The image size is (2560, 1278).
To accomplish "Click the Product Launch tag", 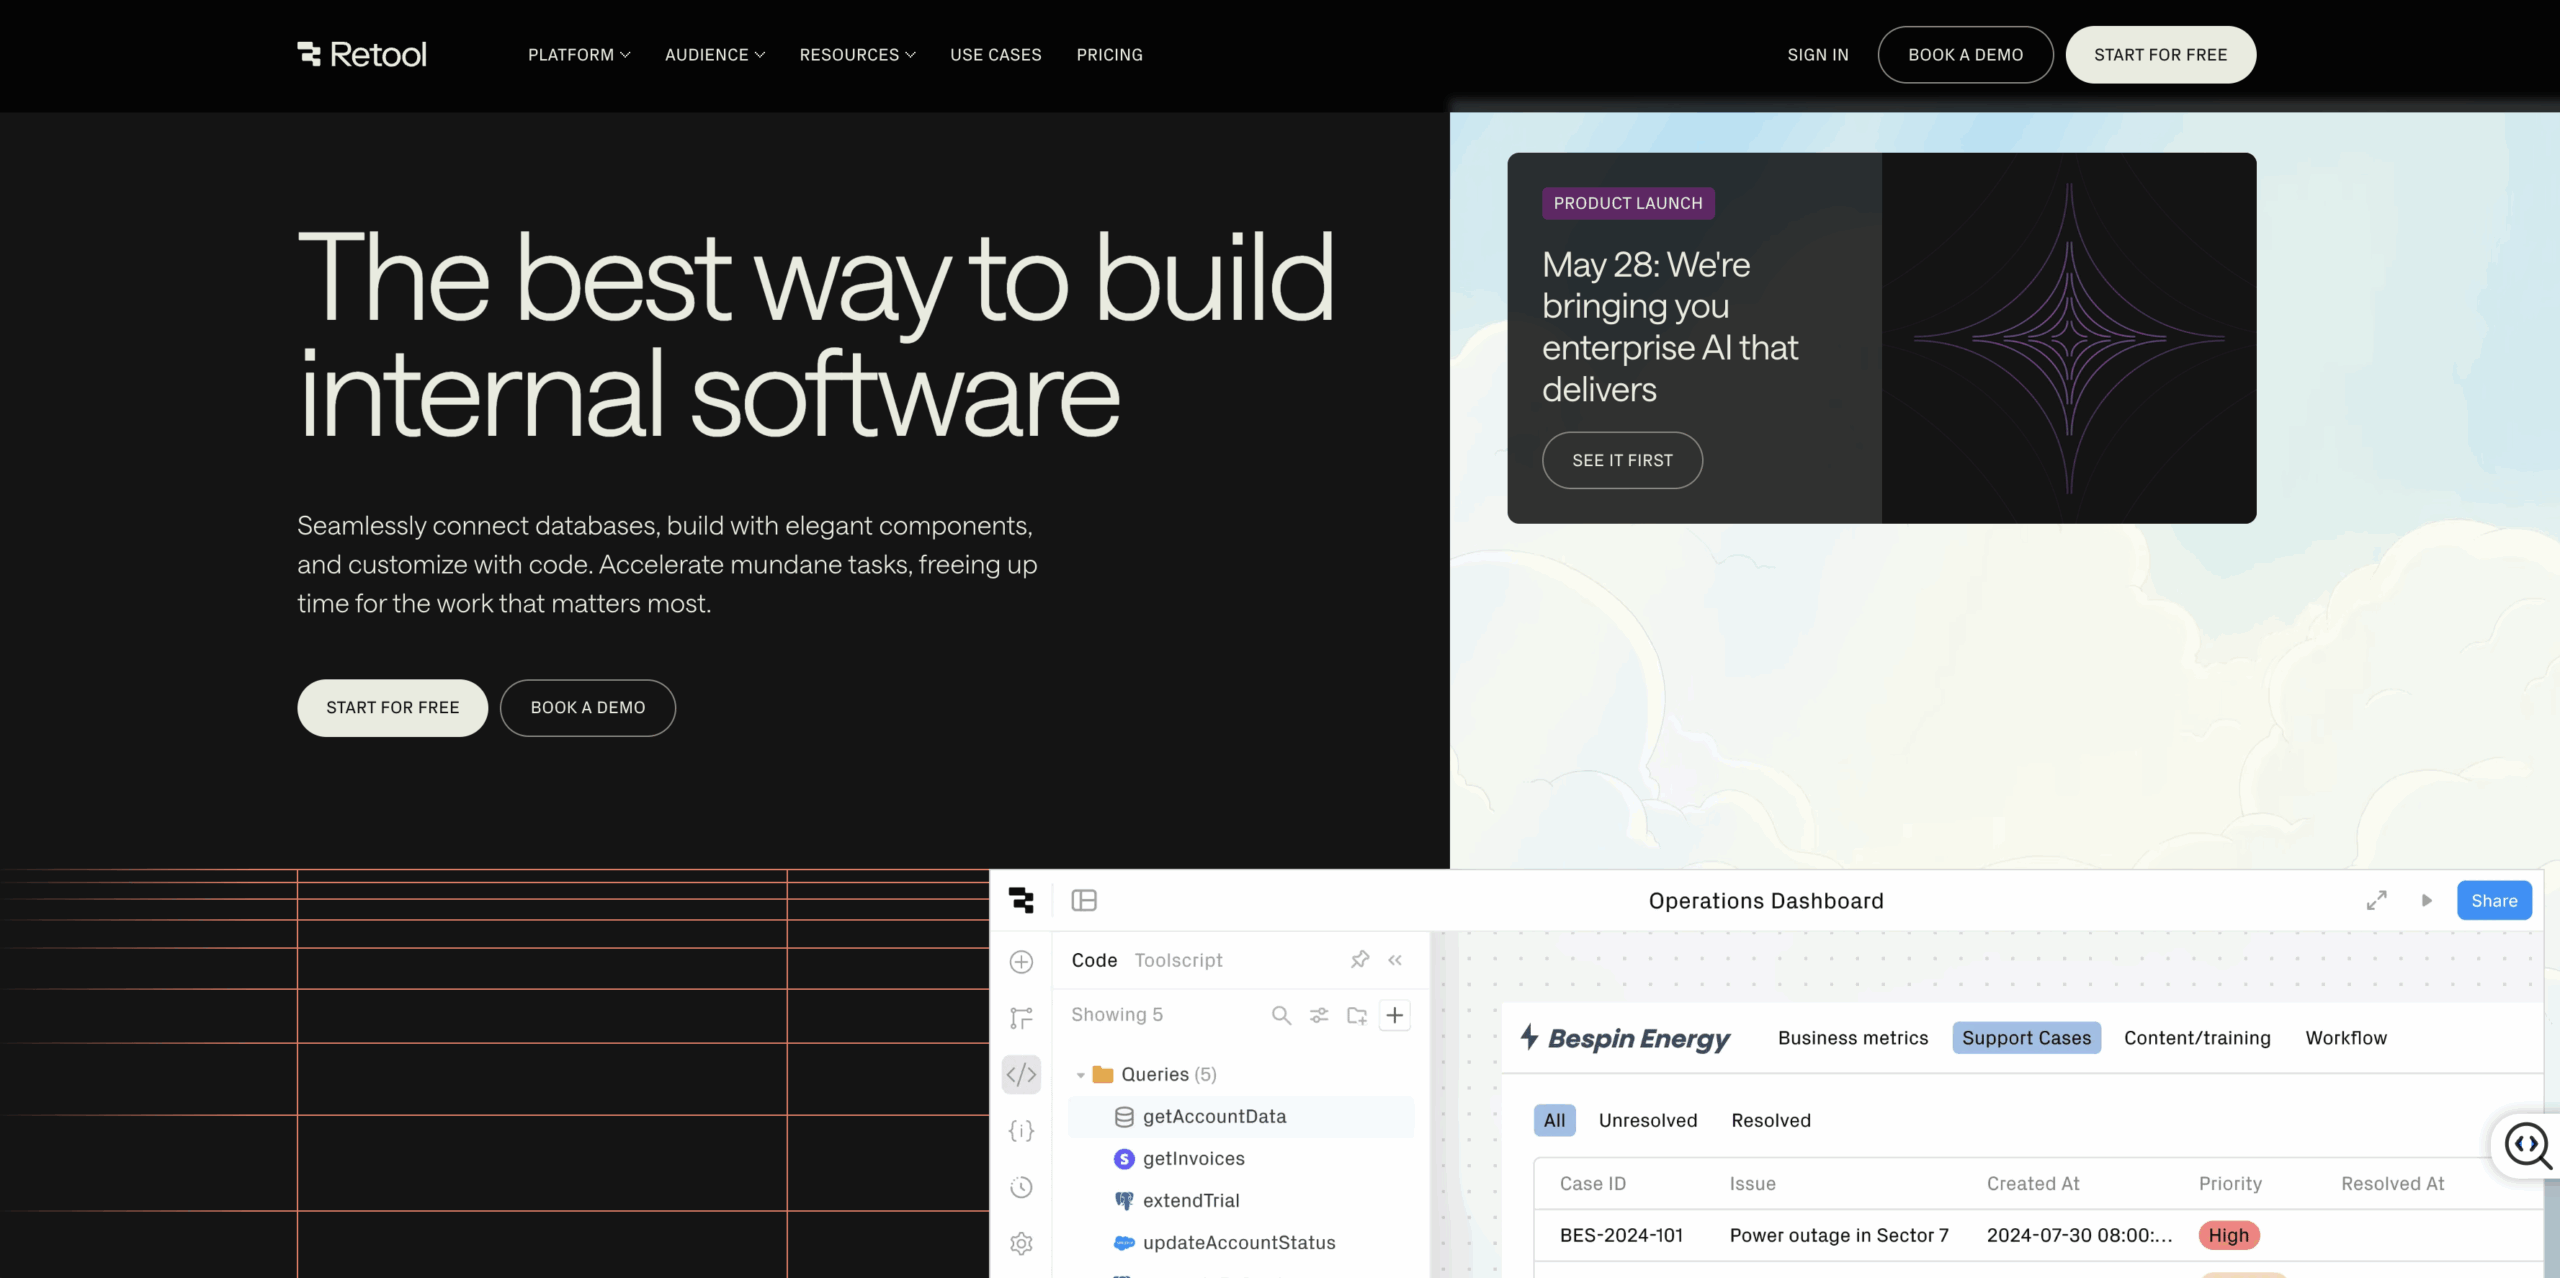I will coord(1628,203).
